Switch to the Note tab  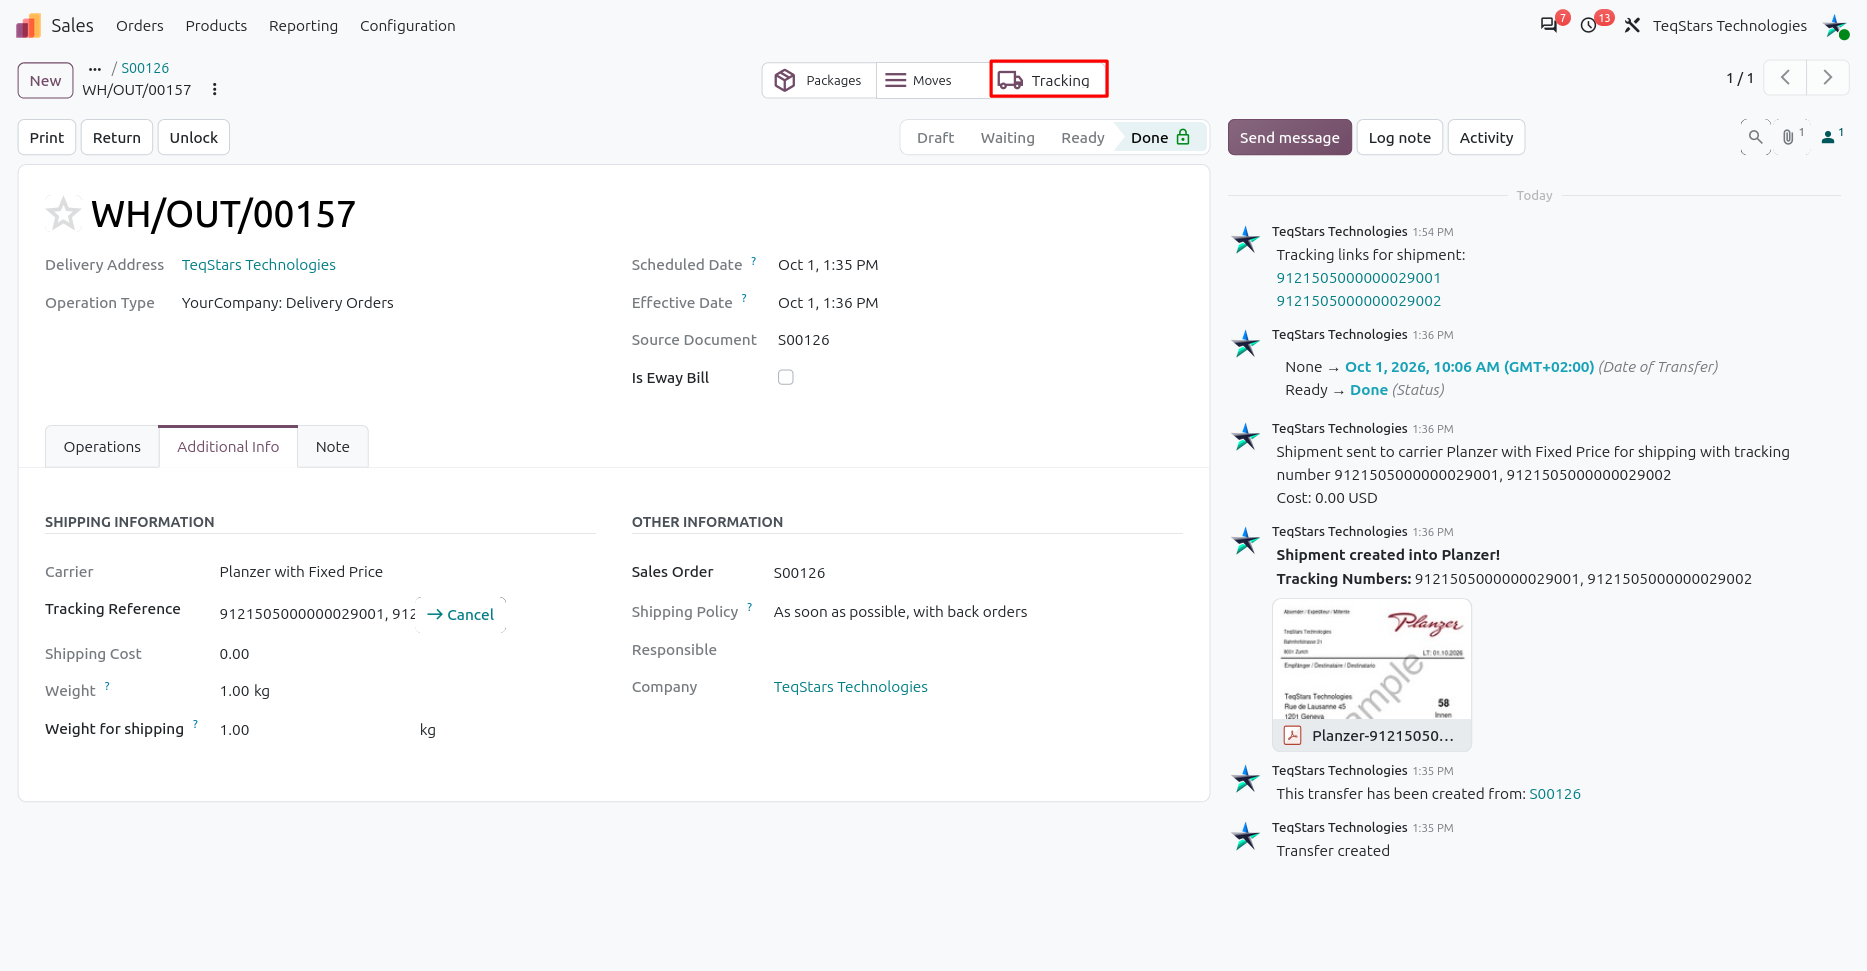pos(333,447)
